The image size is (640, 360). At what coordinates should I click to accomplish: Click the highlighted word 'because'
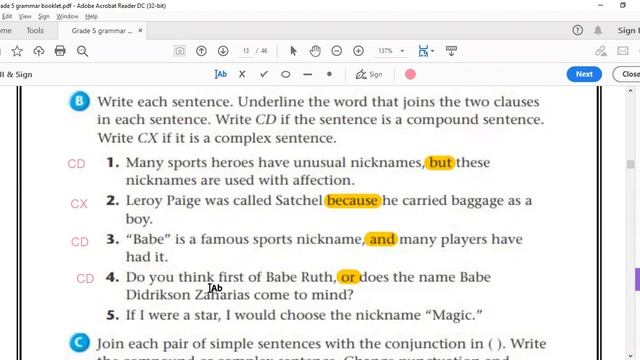click(x=353, y=201)
